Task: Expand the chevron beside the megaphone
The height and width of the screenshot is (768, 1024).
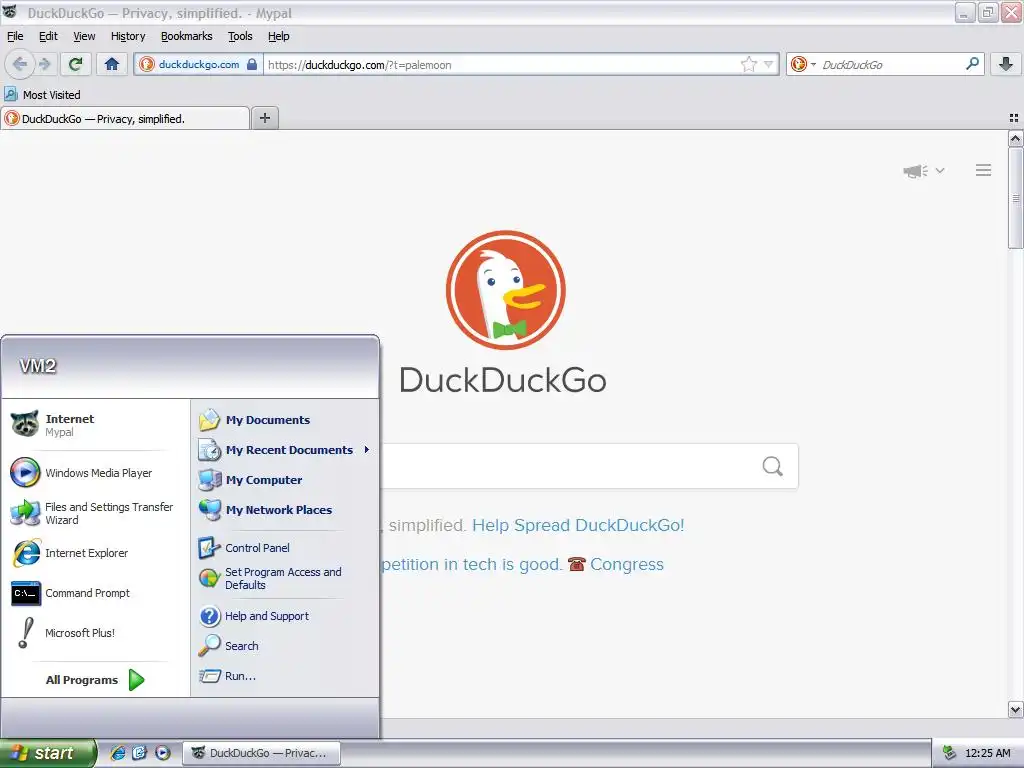Action: tap(940, 170)
